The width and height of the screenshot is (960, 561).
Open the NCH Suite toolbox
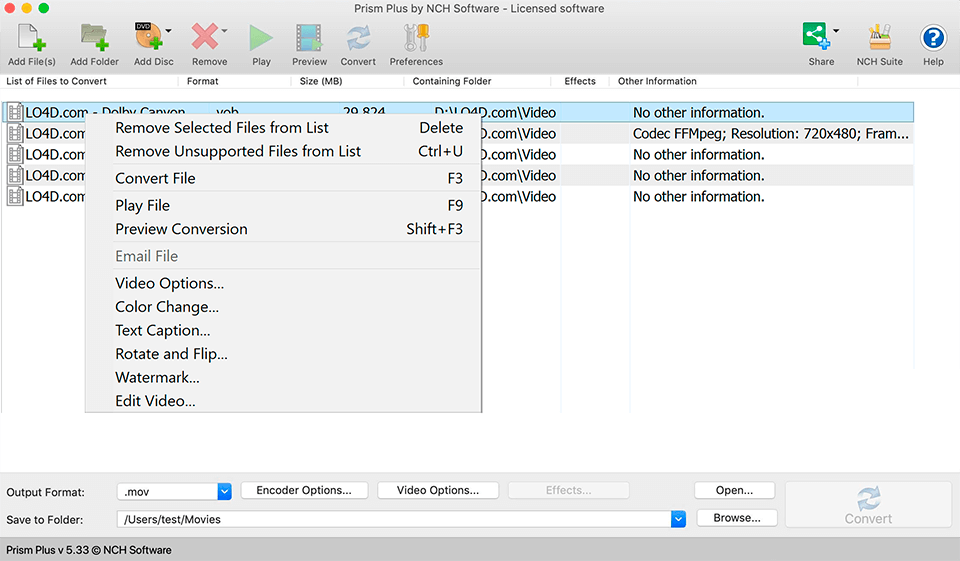(880, 38)
